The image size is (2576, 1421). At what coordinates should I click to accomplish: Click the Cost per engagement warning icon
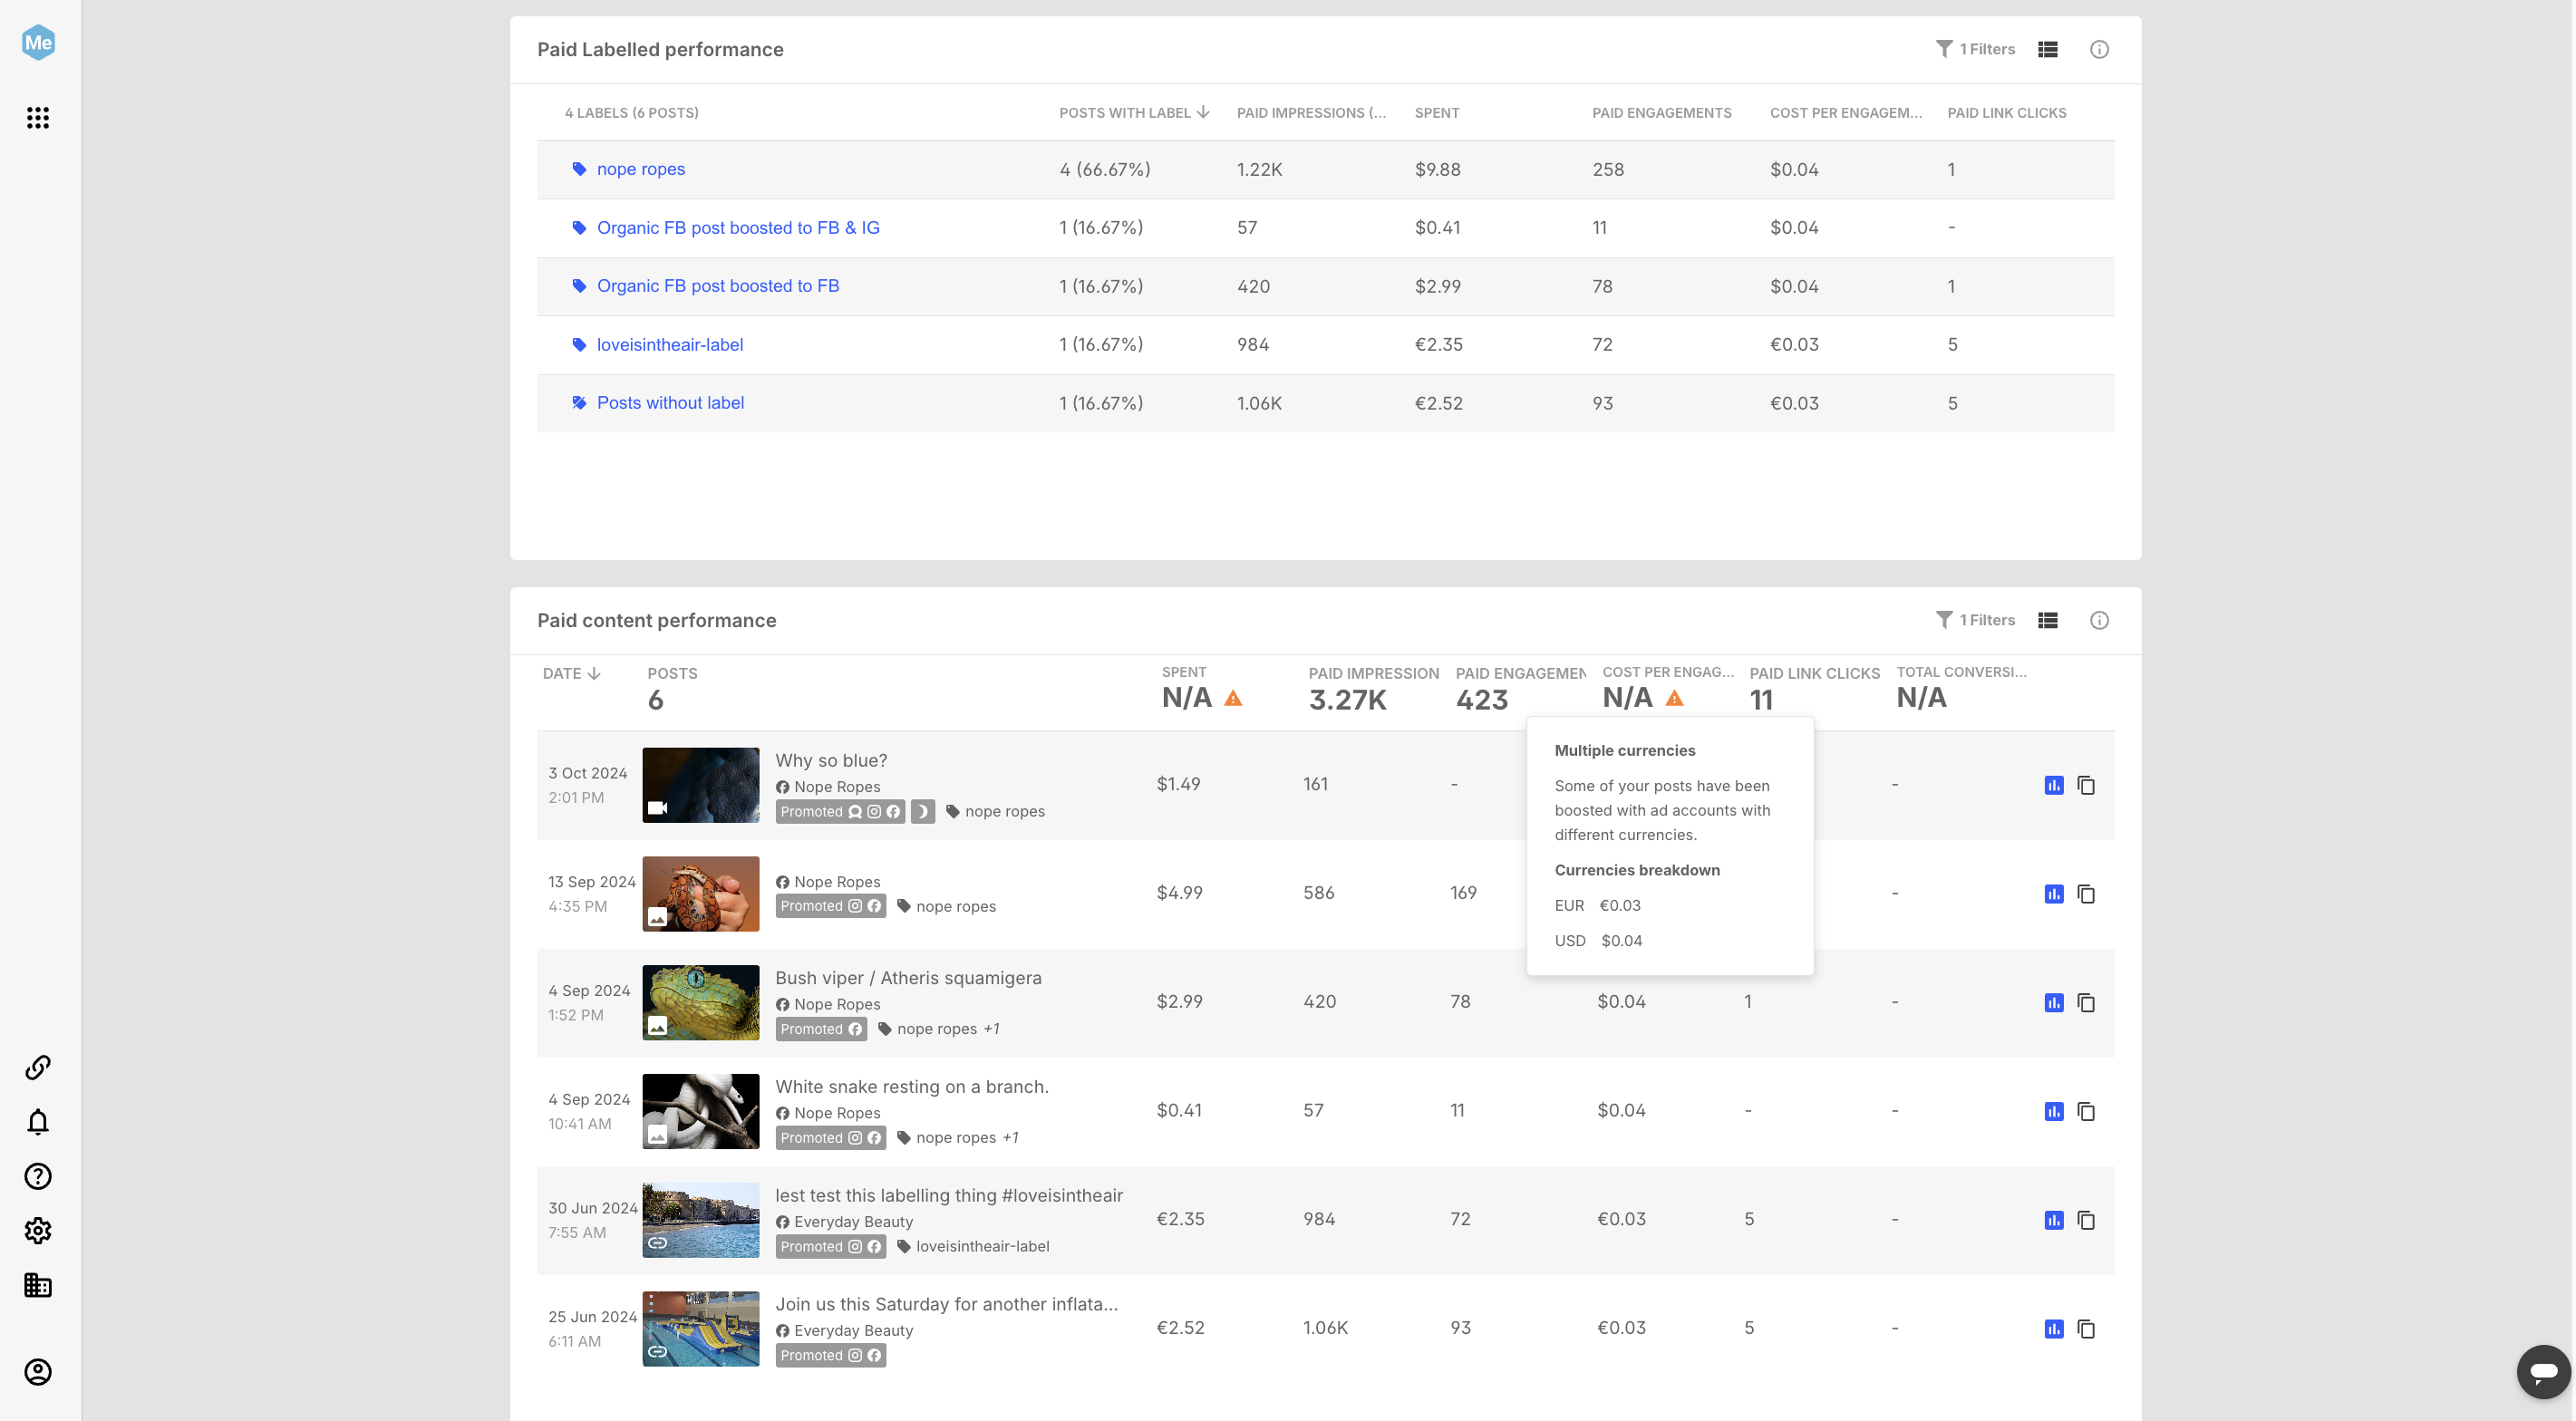tap(1674, 698)
